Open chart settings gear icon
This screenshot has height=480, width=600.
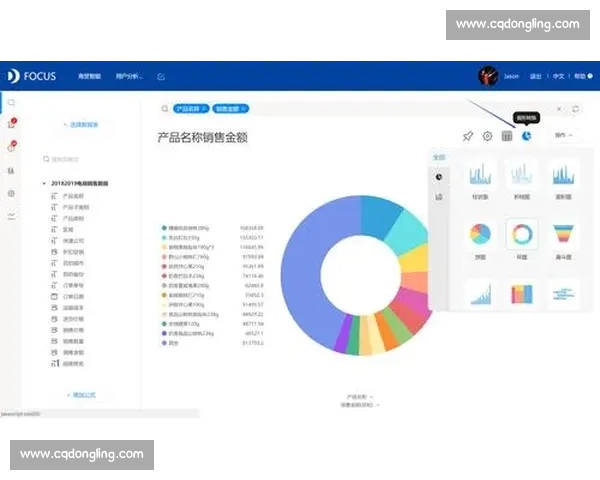[487, 136]
